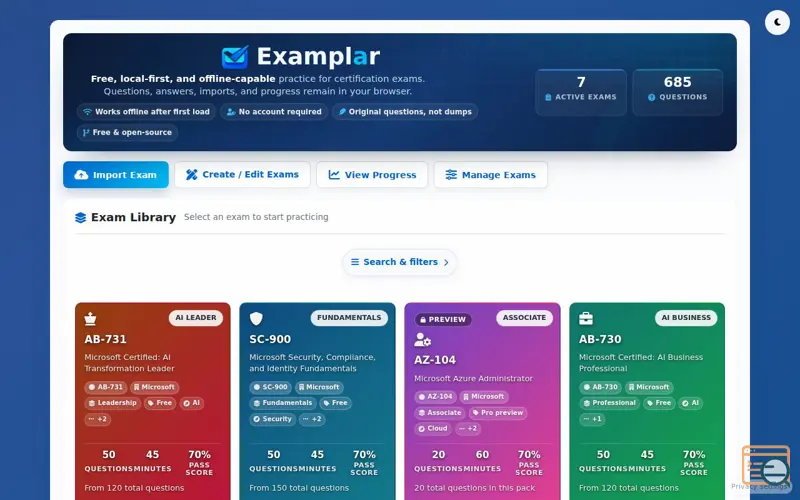This screenshot has height=500, width=800.
Task: Expand the +1 tags on AB-730 card
Action: coord(592,419)
